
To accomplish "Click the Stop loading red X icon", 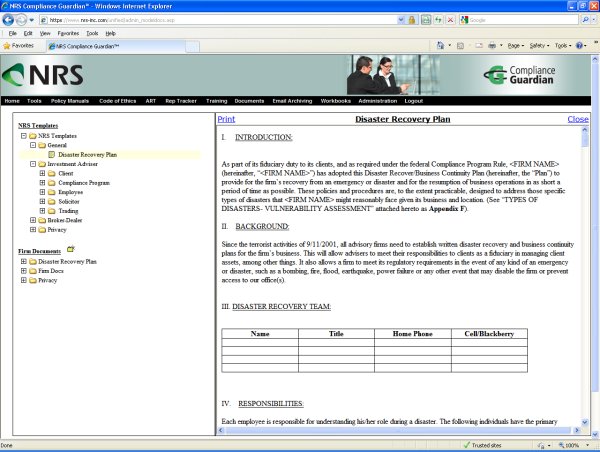I will click(x=451, y=20).
